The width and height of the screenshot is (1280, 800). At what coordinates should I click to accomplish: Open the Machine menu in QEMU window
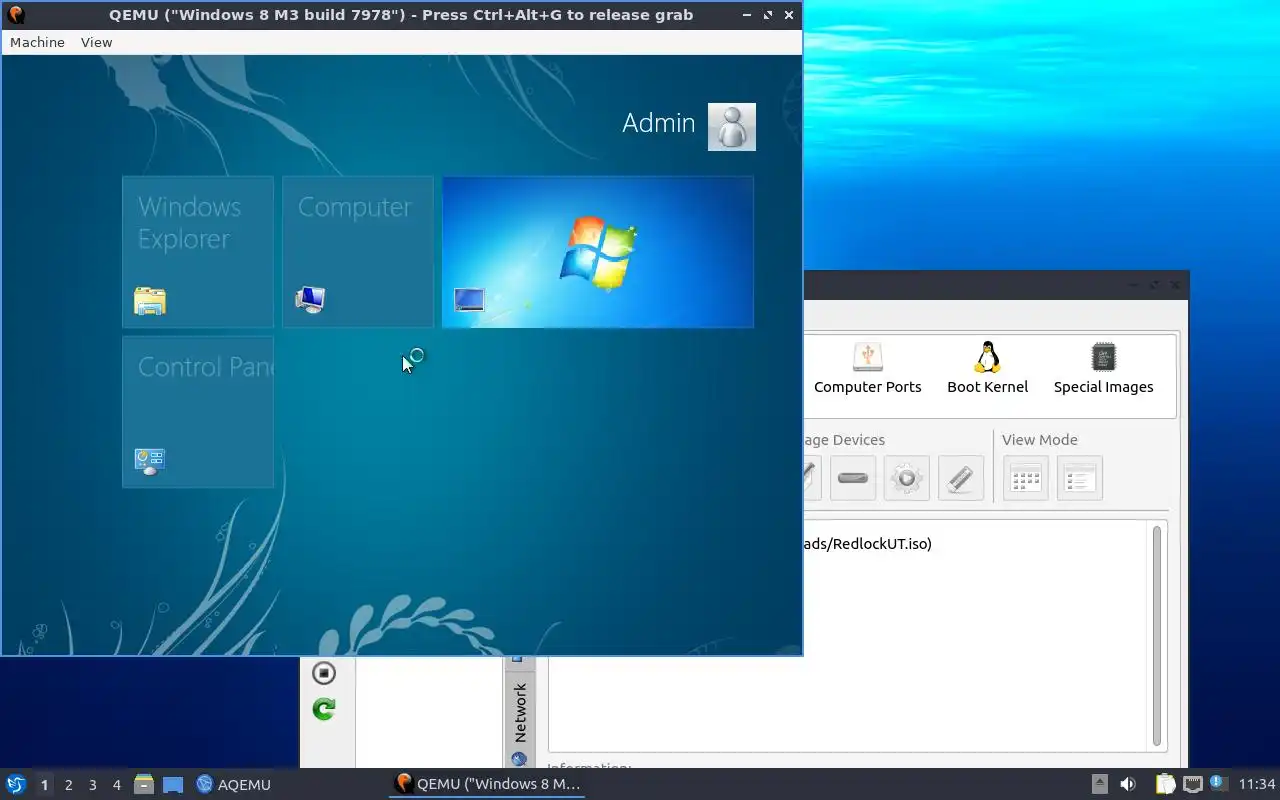coord(37,42)
